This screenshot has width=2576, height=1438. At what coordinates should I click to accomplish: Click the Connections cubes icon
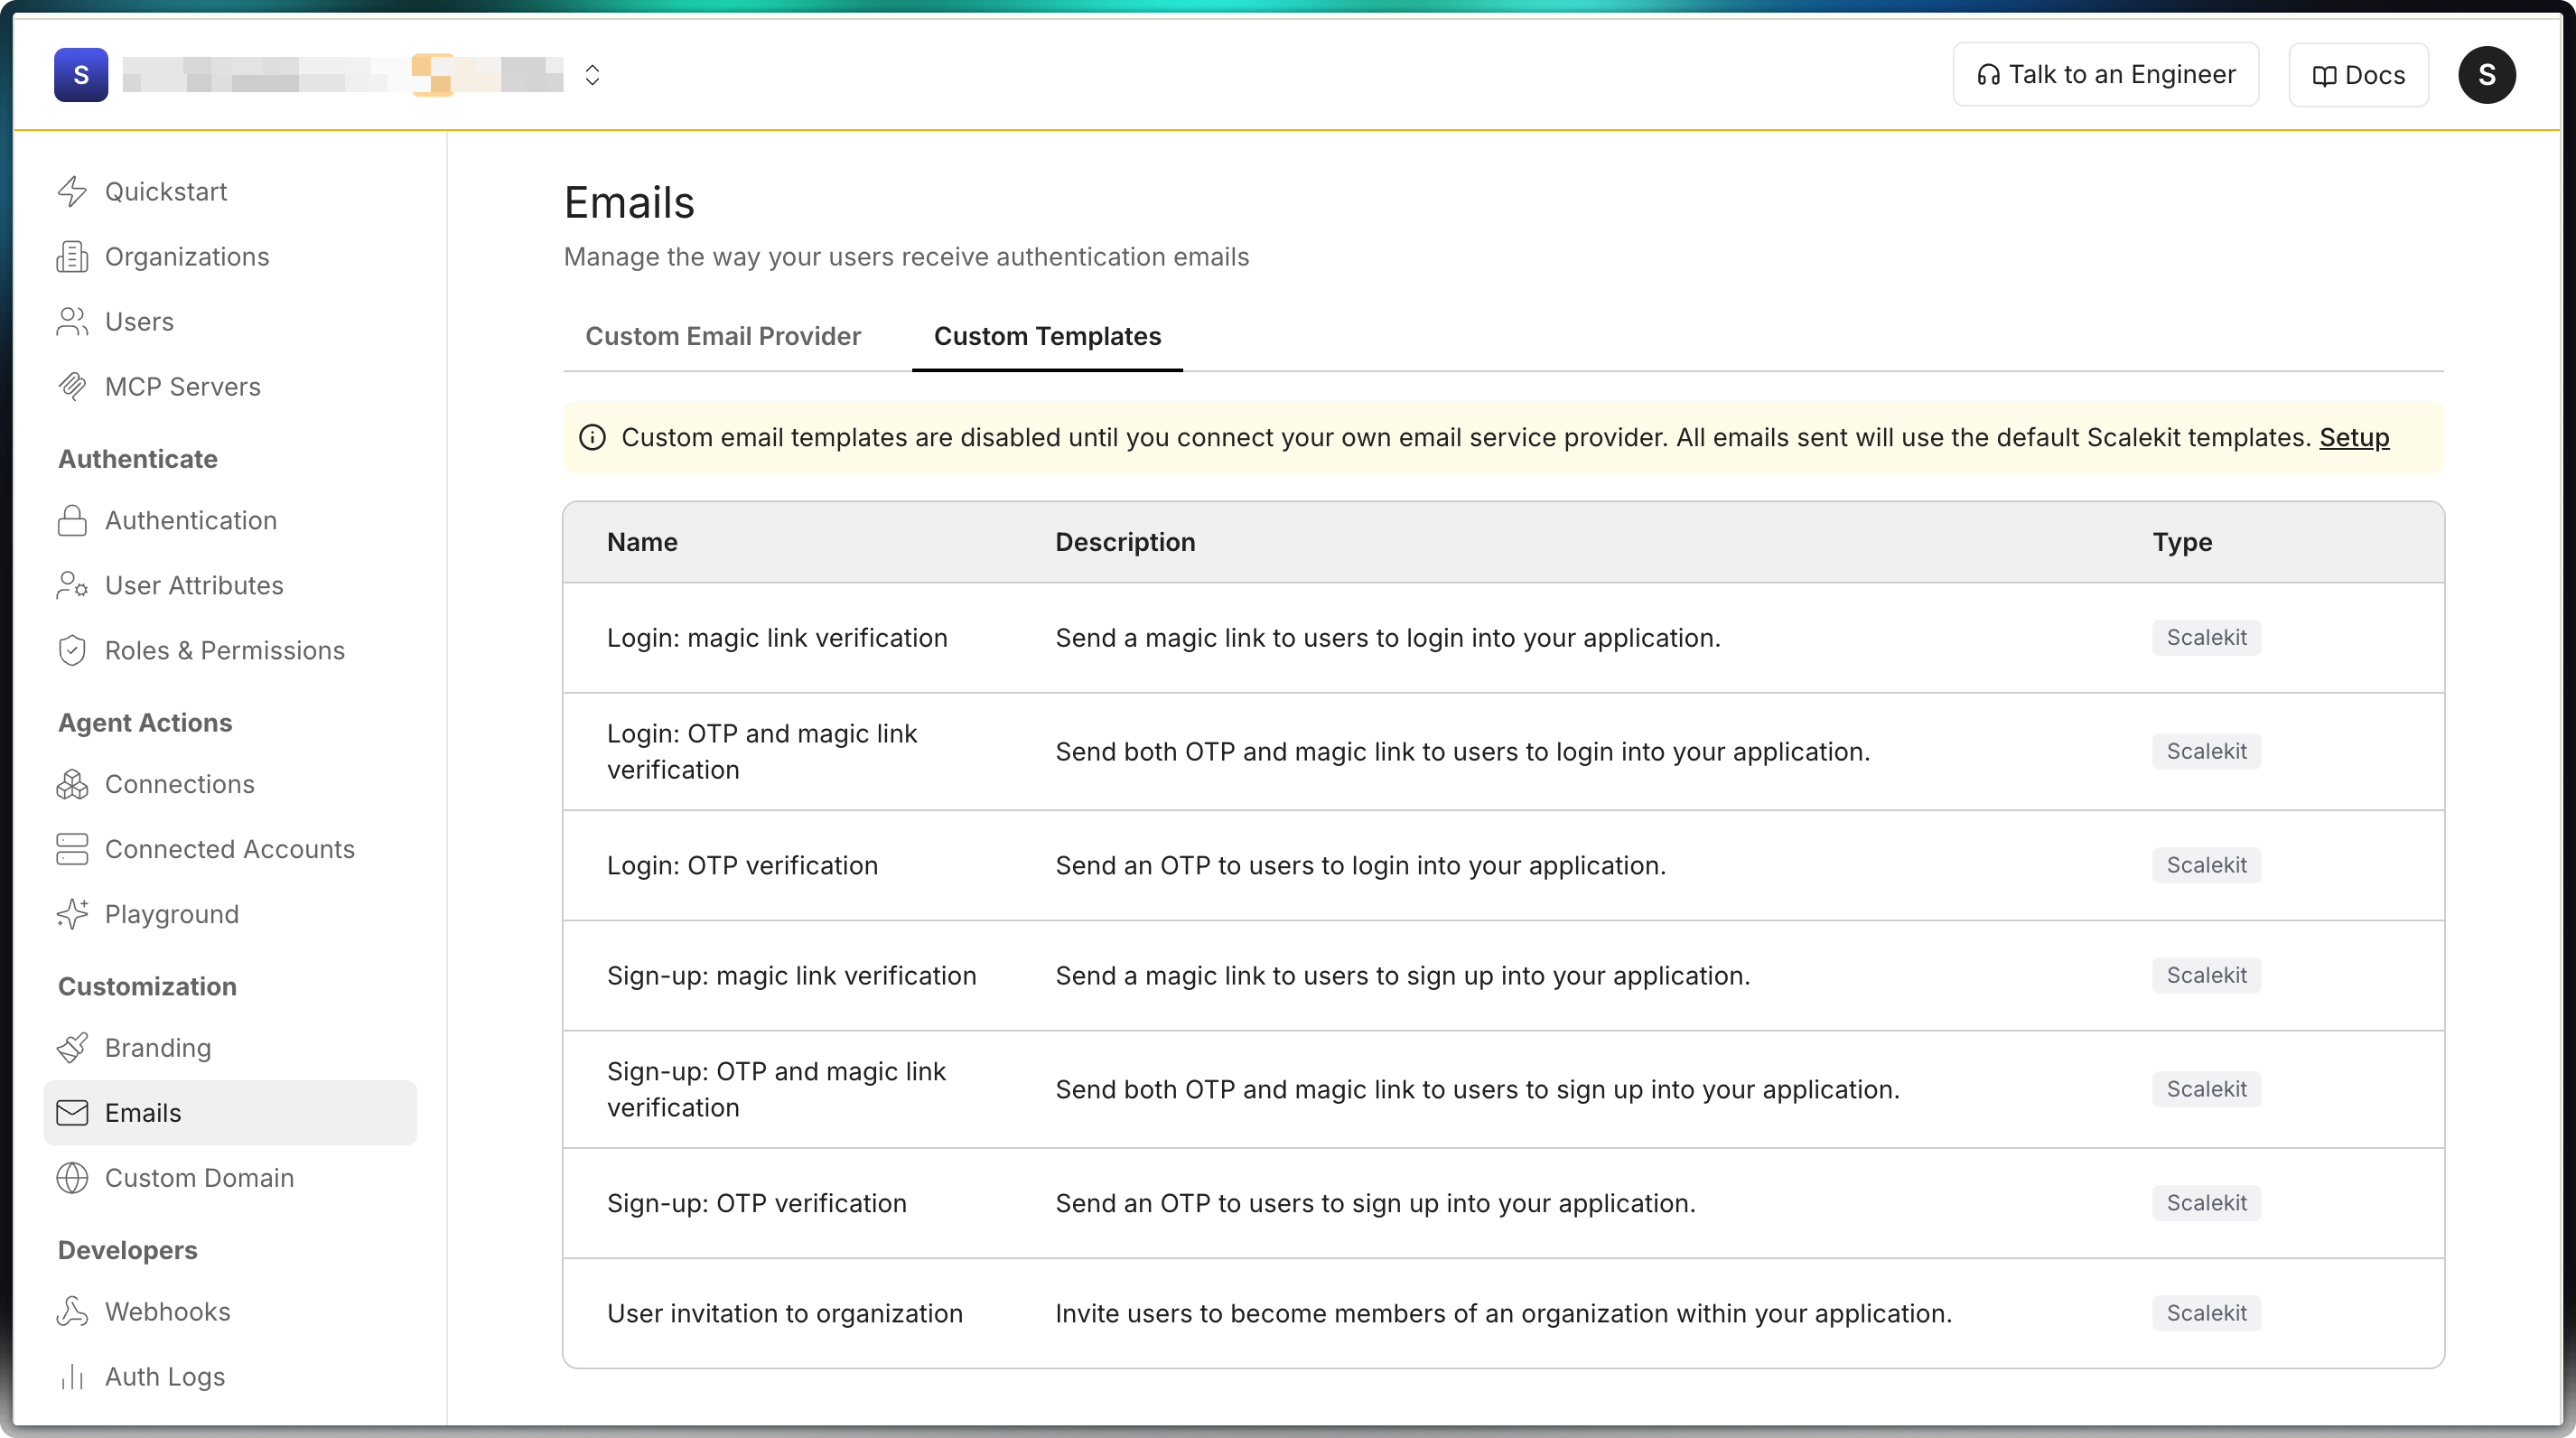tap(72, 784)
